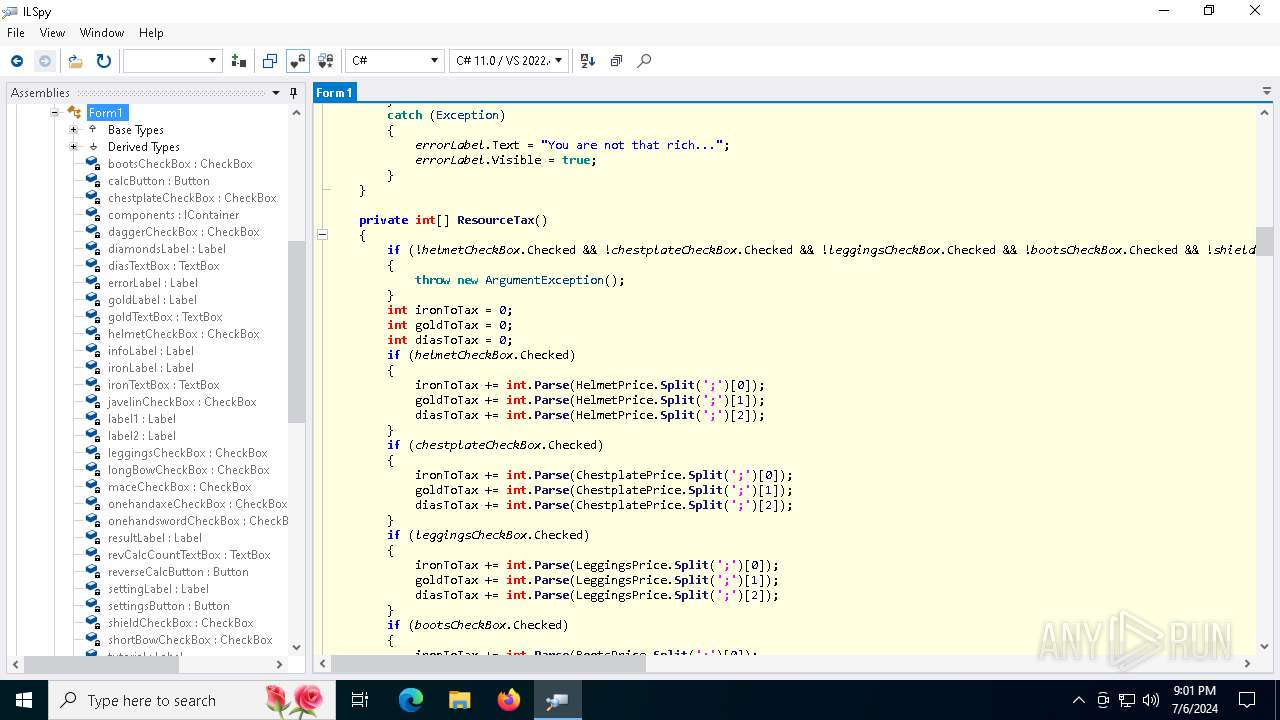This screenshot has width=1280, height=720.
Task: Select components : IContainer field
Action: (174, 215)
